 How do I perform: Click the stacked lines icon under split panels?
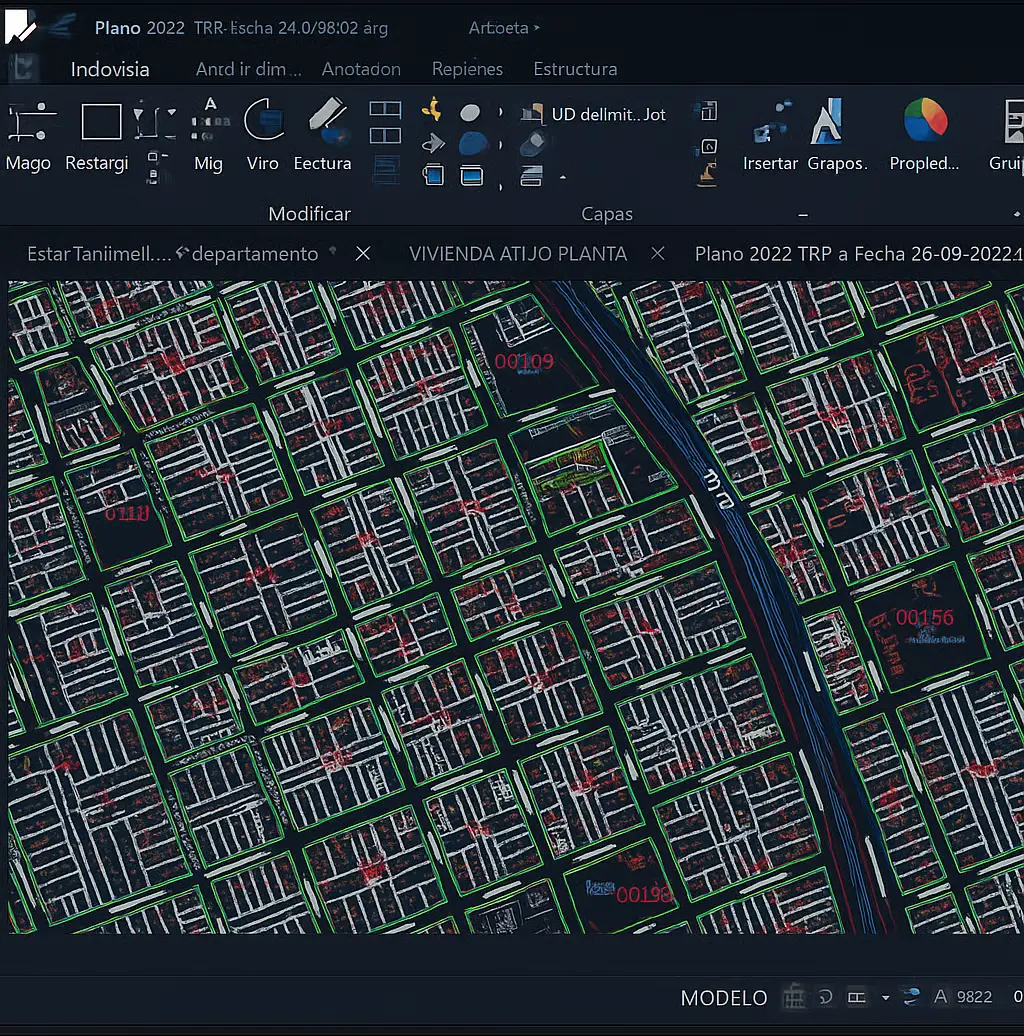386,168
